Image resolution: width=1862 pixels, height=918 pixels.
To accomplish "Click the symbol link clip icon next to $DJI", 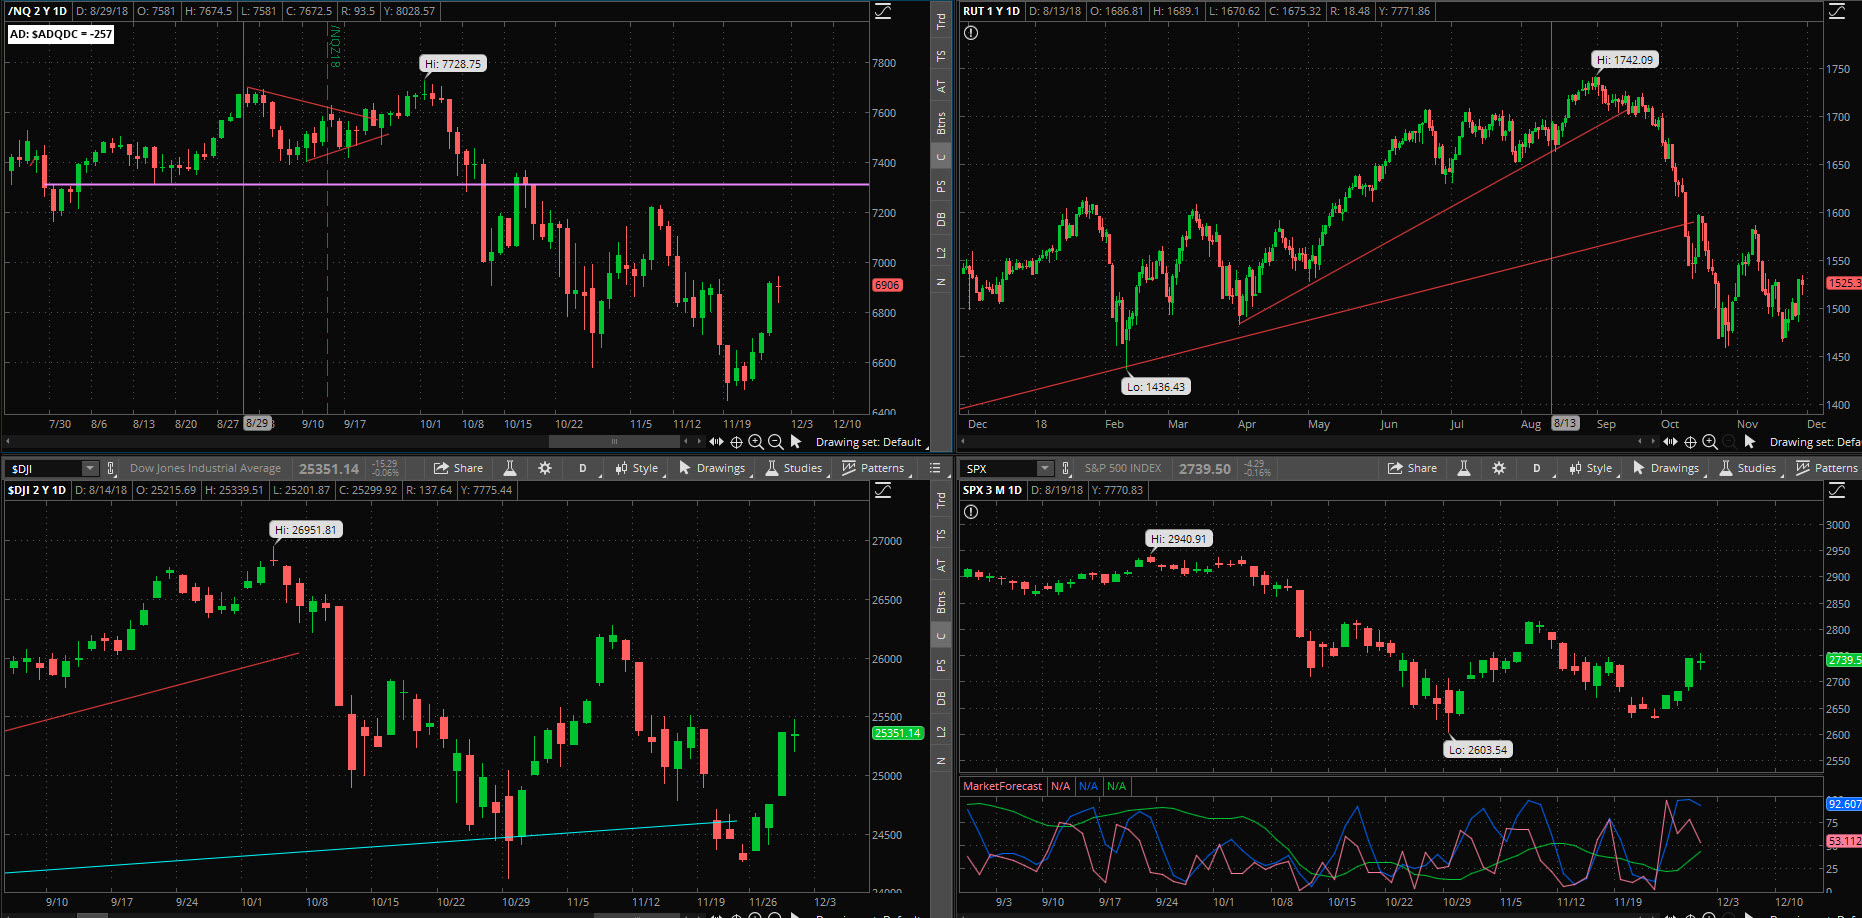I will tap(111, 468).
